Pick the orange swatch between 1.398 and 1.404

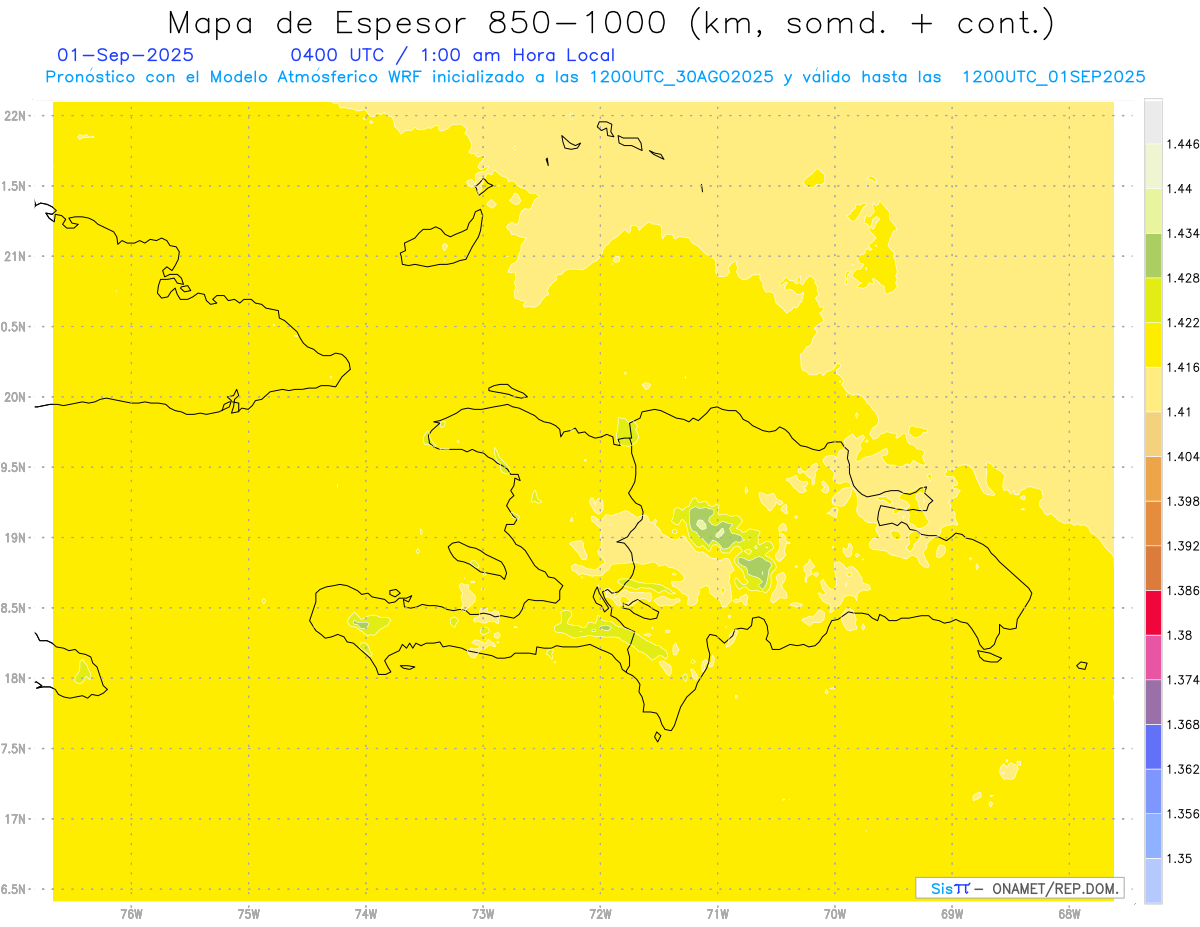tap(1153, 478)
